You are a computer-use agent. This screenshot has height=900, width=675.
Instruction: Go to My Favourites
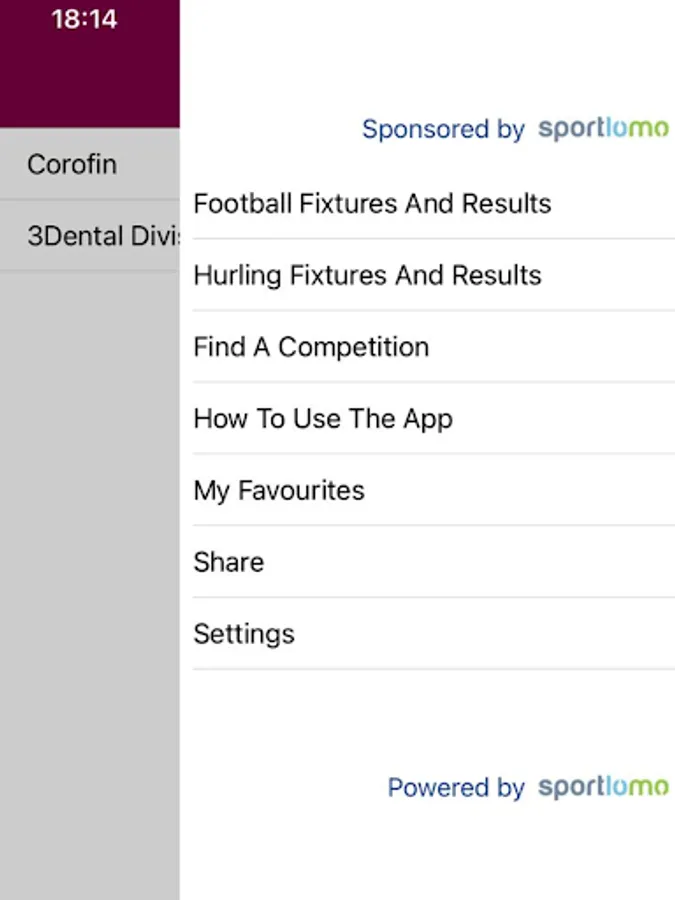pos(279,491)
